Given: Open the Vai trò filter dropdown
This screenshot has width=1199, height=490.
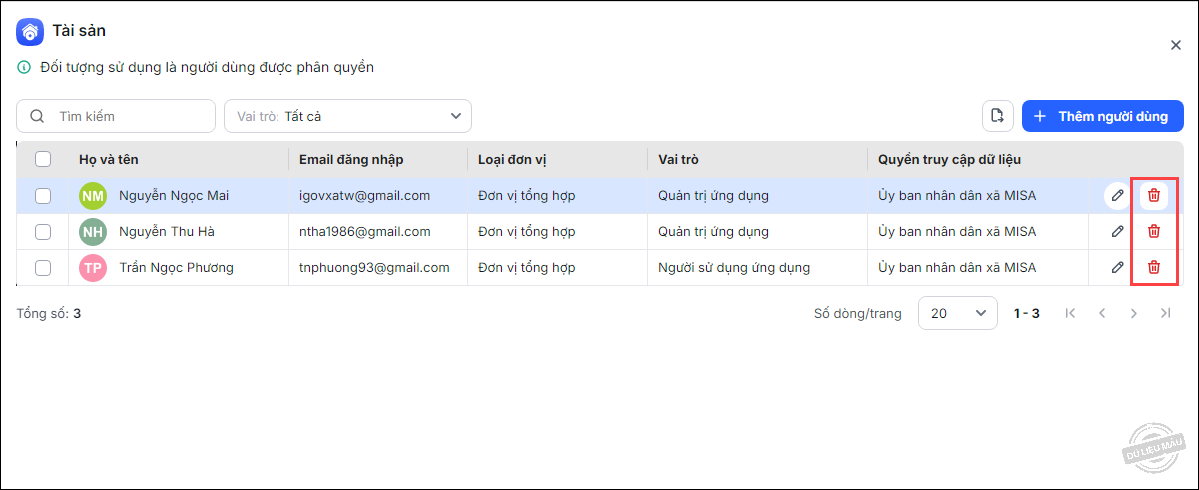Looking at the screenshot, I should click(347, 116).
